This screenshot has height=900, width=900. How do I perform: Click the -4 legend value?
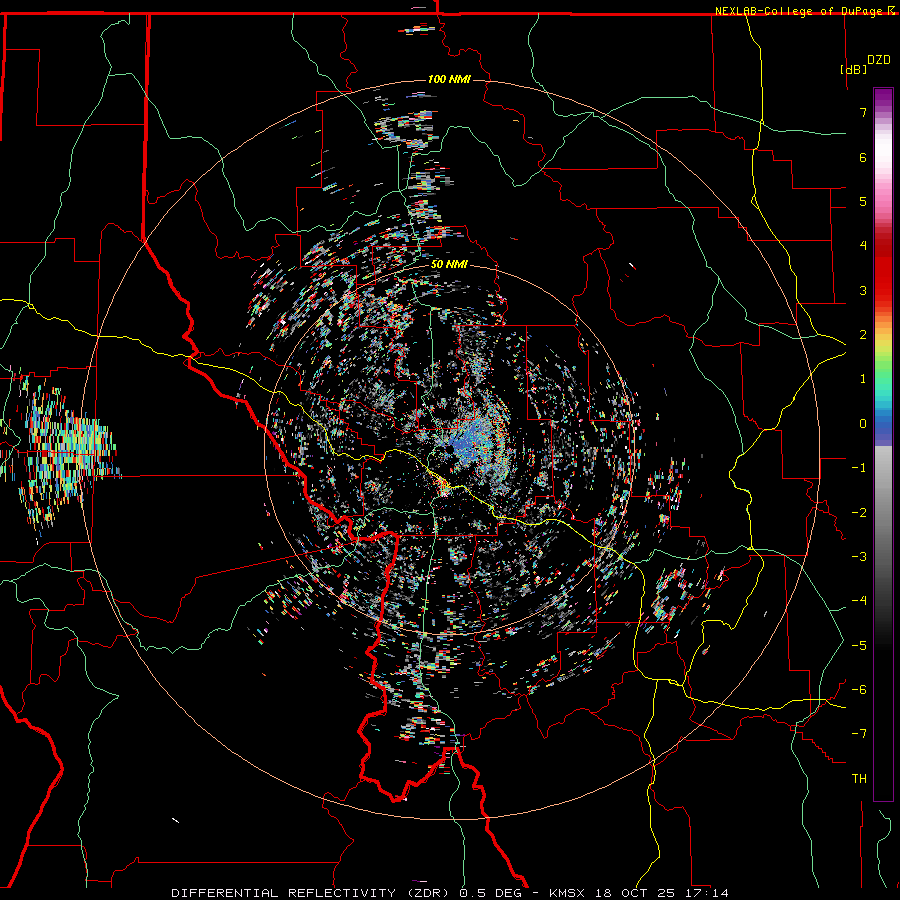[859, 601]
